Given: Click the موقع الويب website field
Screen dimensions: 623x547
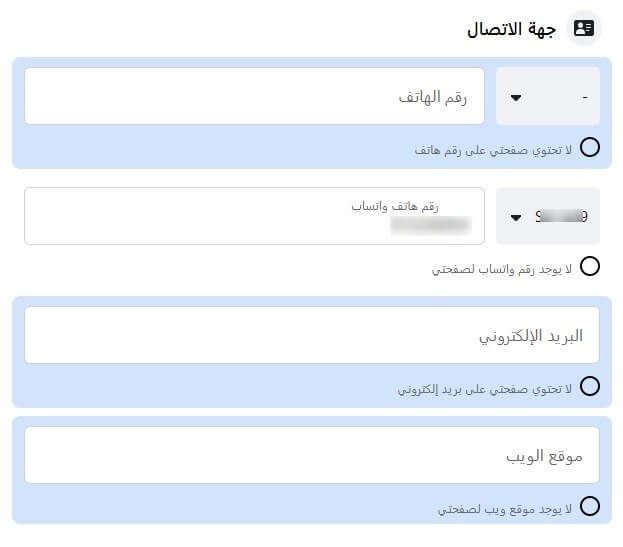Looking at the screenshot, I should 311,455.
